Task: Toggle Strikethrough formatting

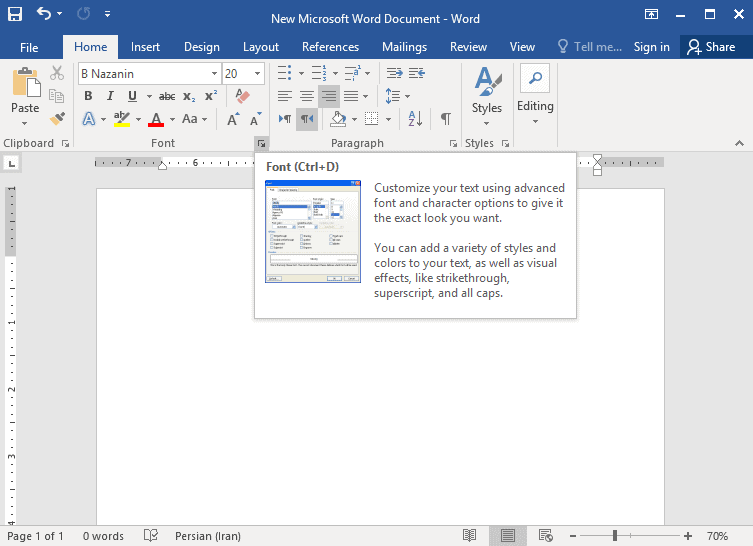Action: (x=167, y=96)
